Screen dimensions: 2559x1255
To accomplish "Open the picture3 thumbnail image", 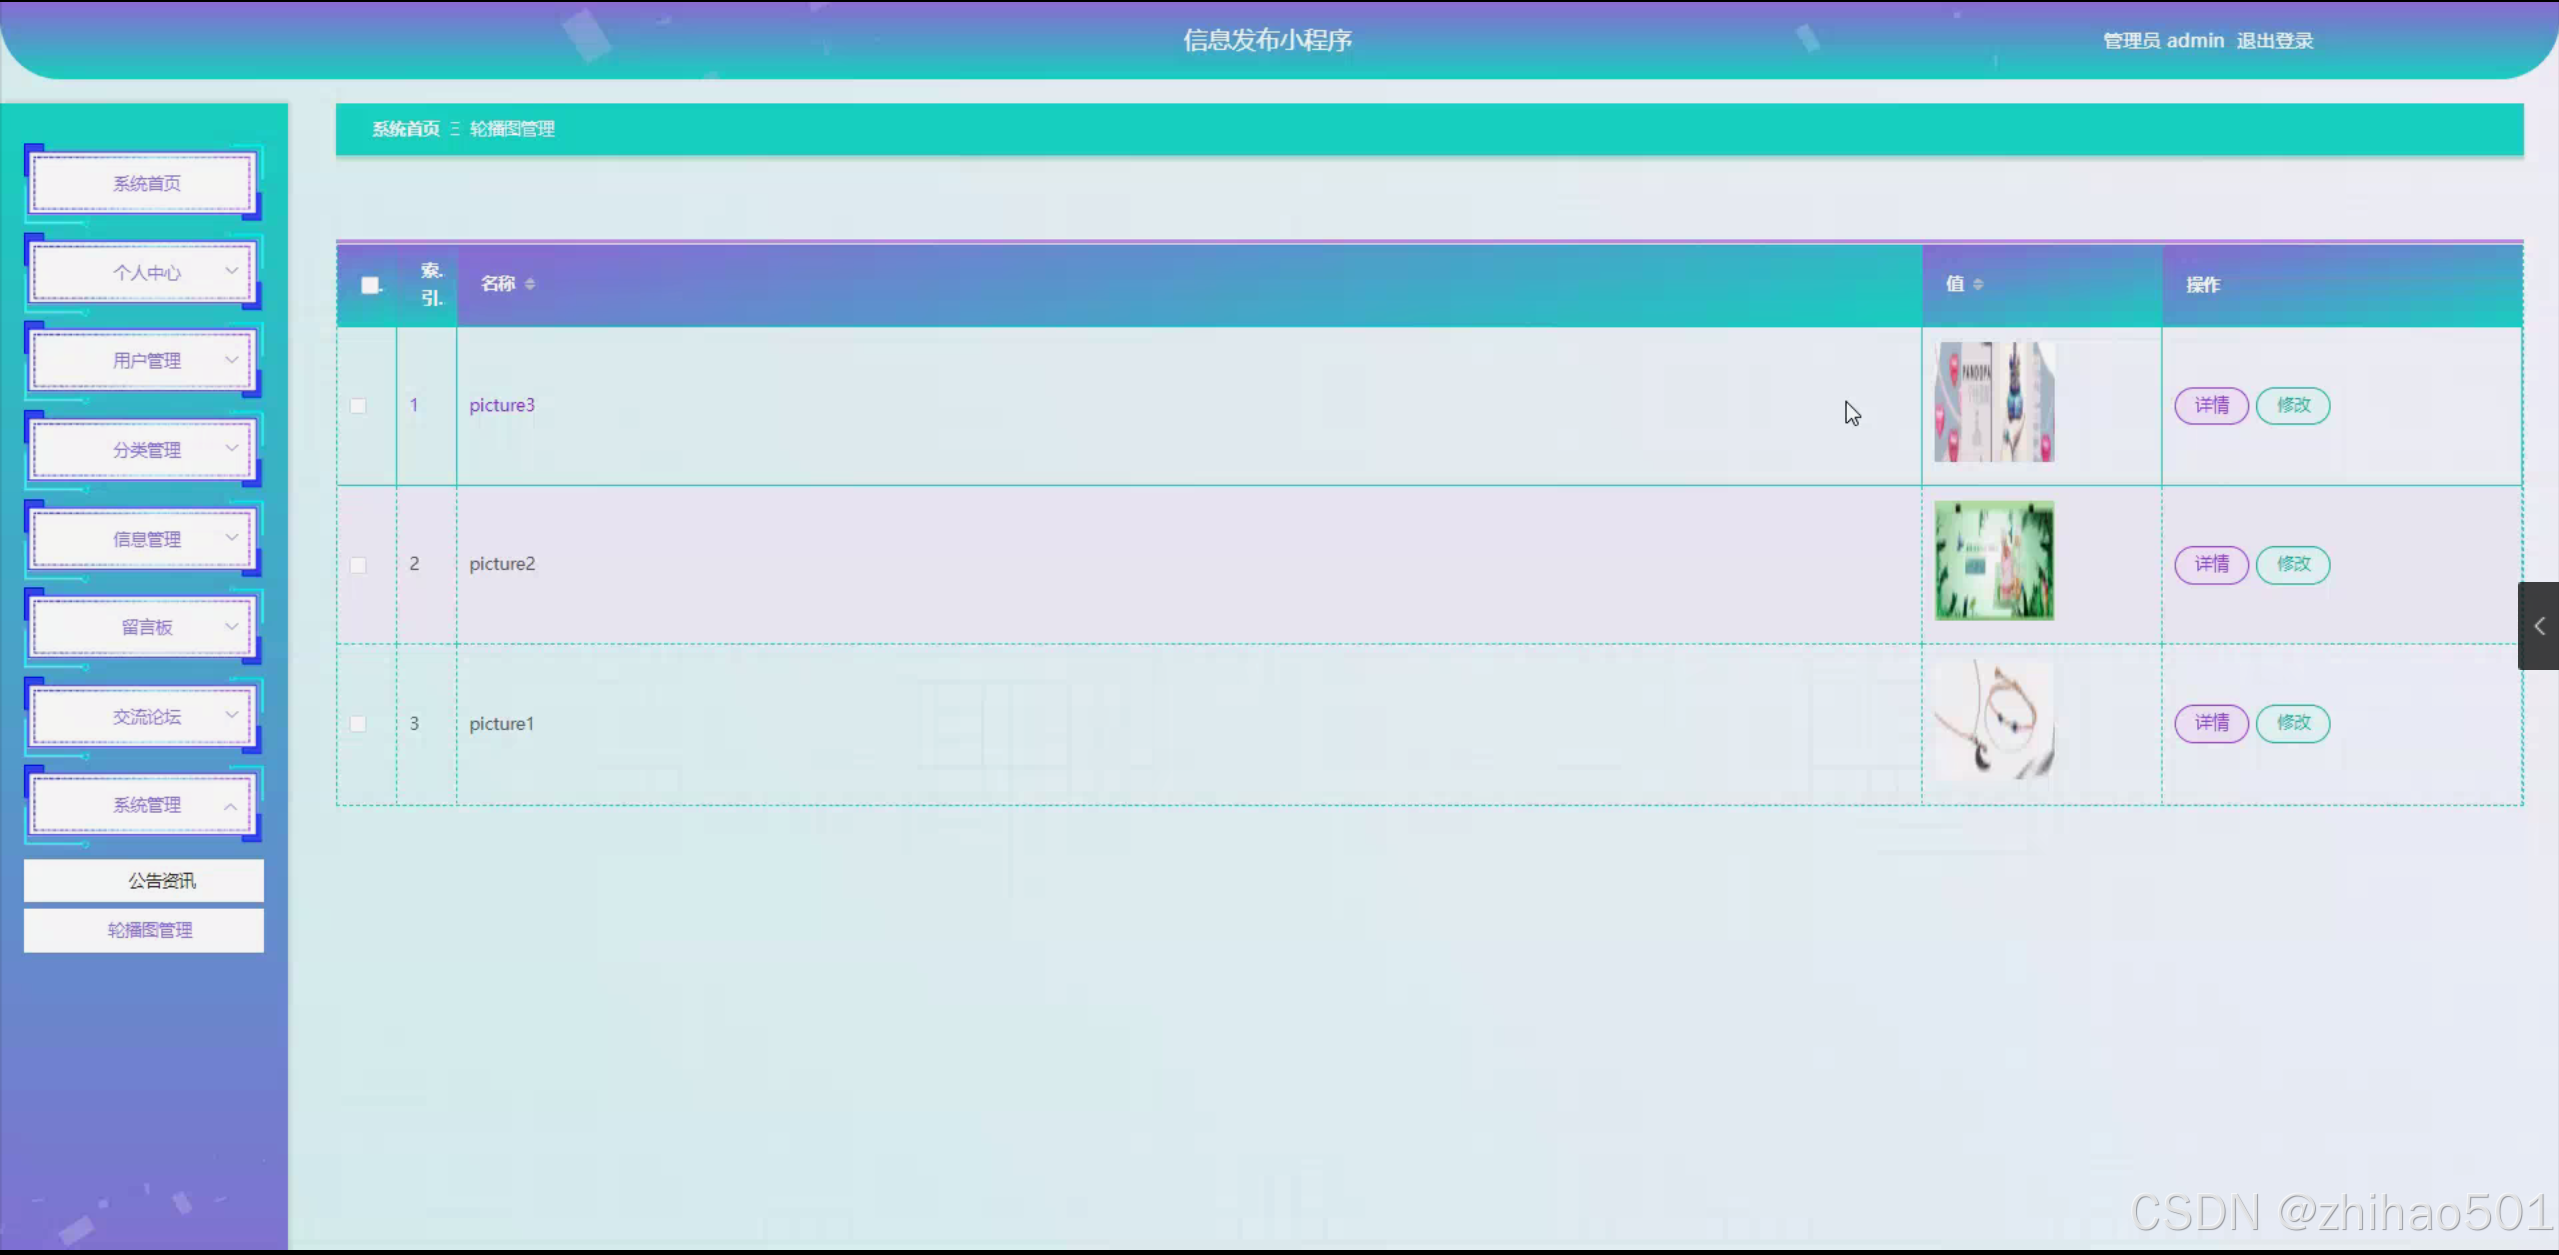I will [x=1993, y=402].
